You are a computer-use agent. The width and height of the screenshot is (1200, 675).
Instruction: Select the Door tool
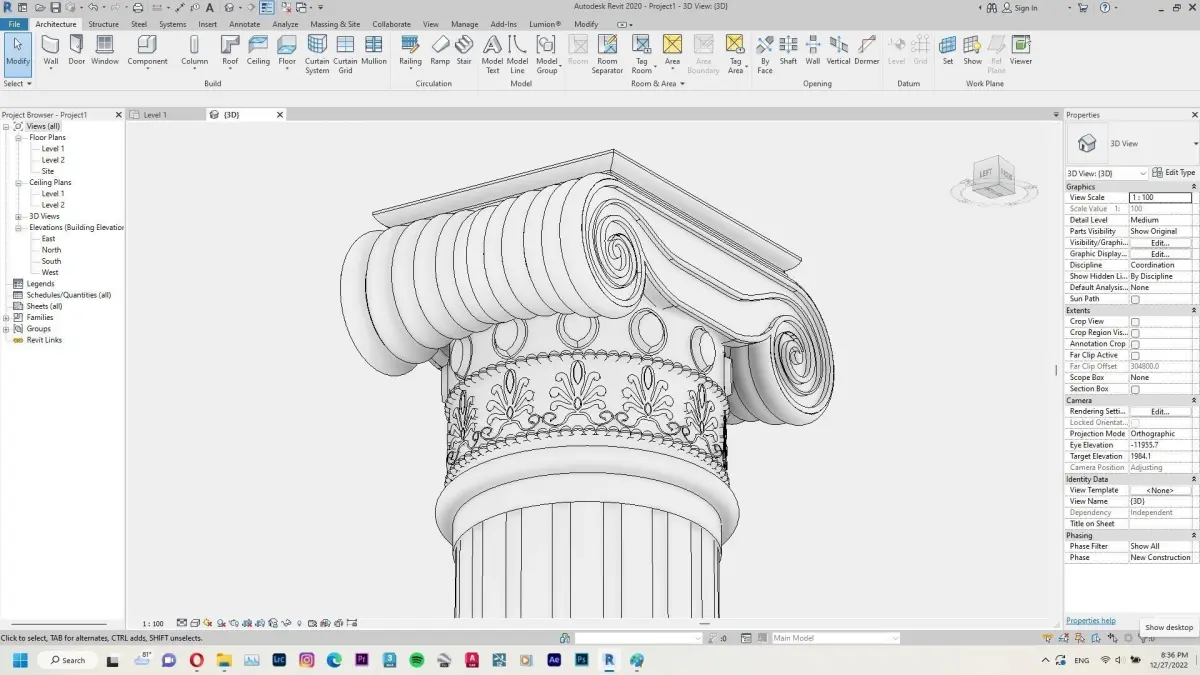[77, 51]
